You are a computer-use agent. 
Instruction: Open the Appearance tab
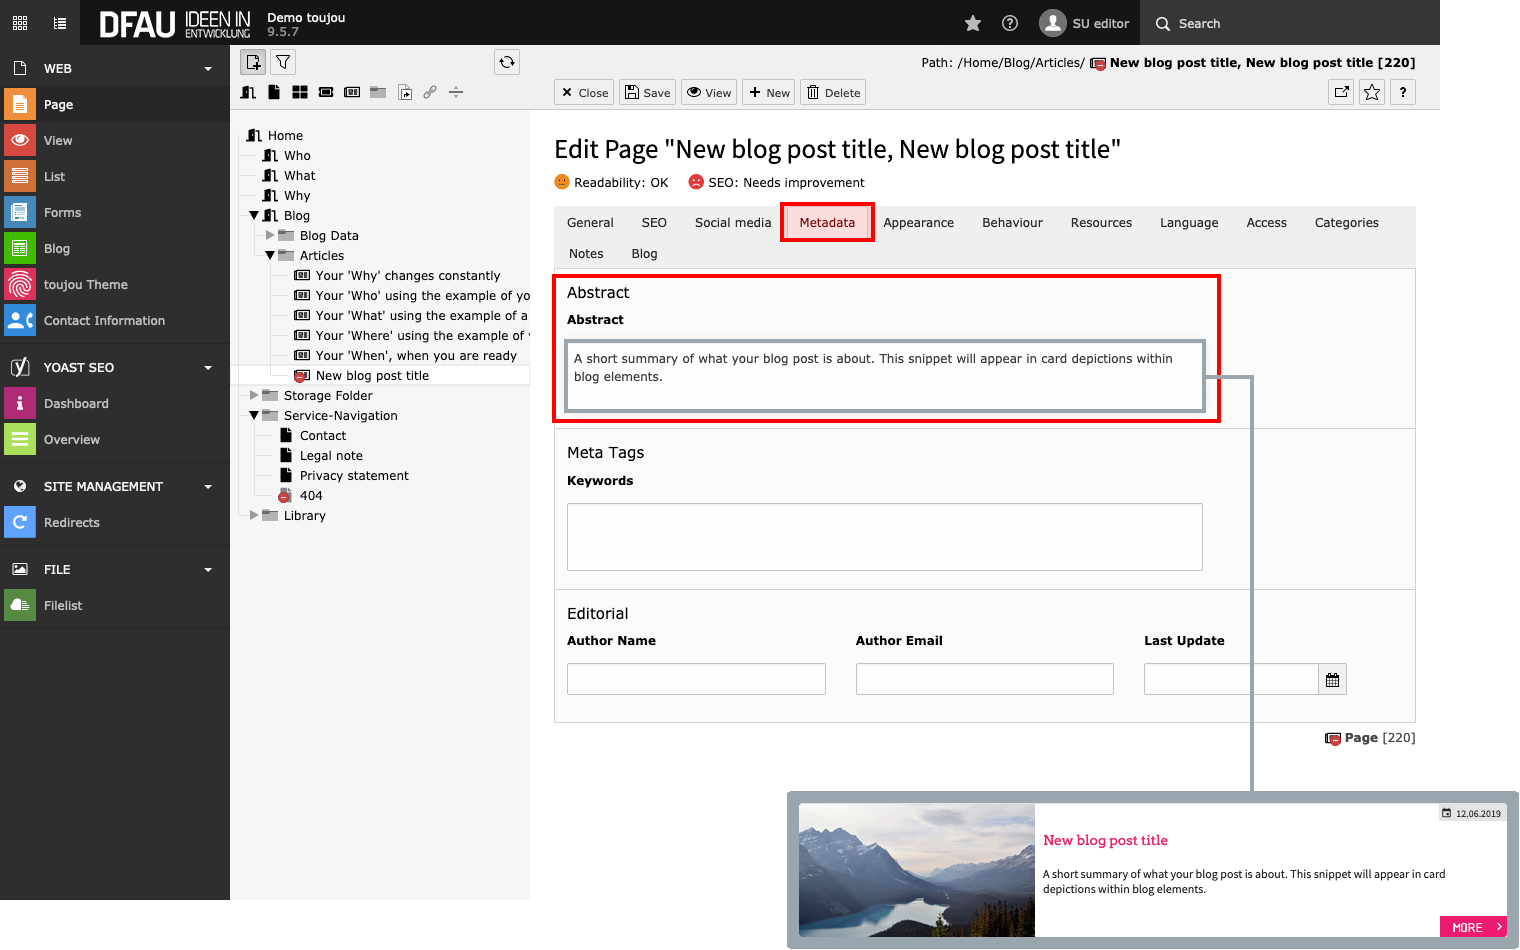coord(918,223)
